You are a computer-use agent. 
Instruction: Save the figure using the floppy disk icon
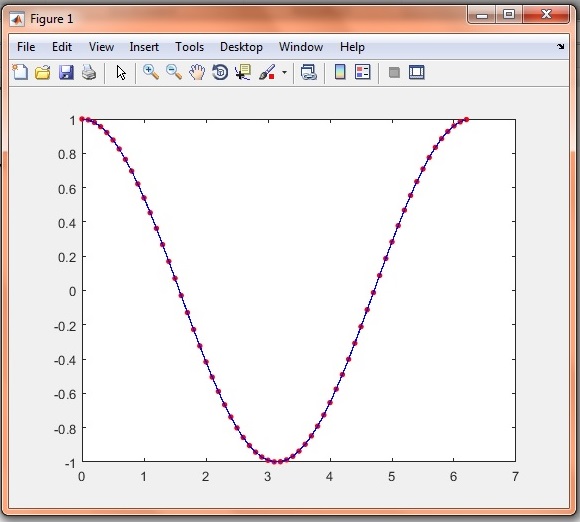click(x=66, y=72)
